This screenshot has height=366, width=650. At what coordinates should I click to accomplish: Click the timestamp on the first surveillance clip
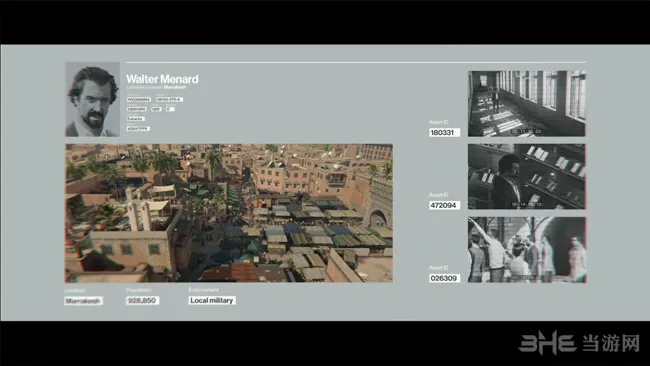pyautogui.click(x=526, y=131)
